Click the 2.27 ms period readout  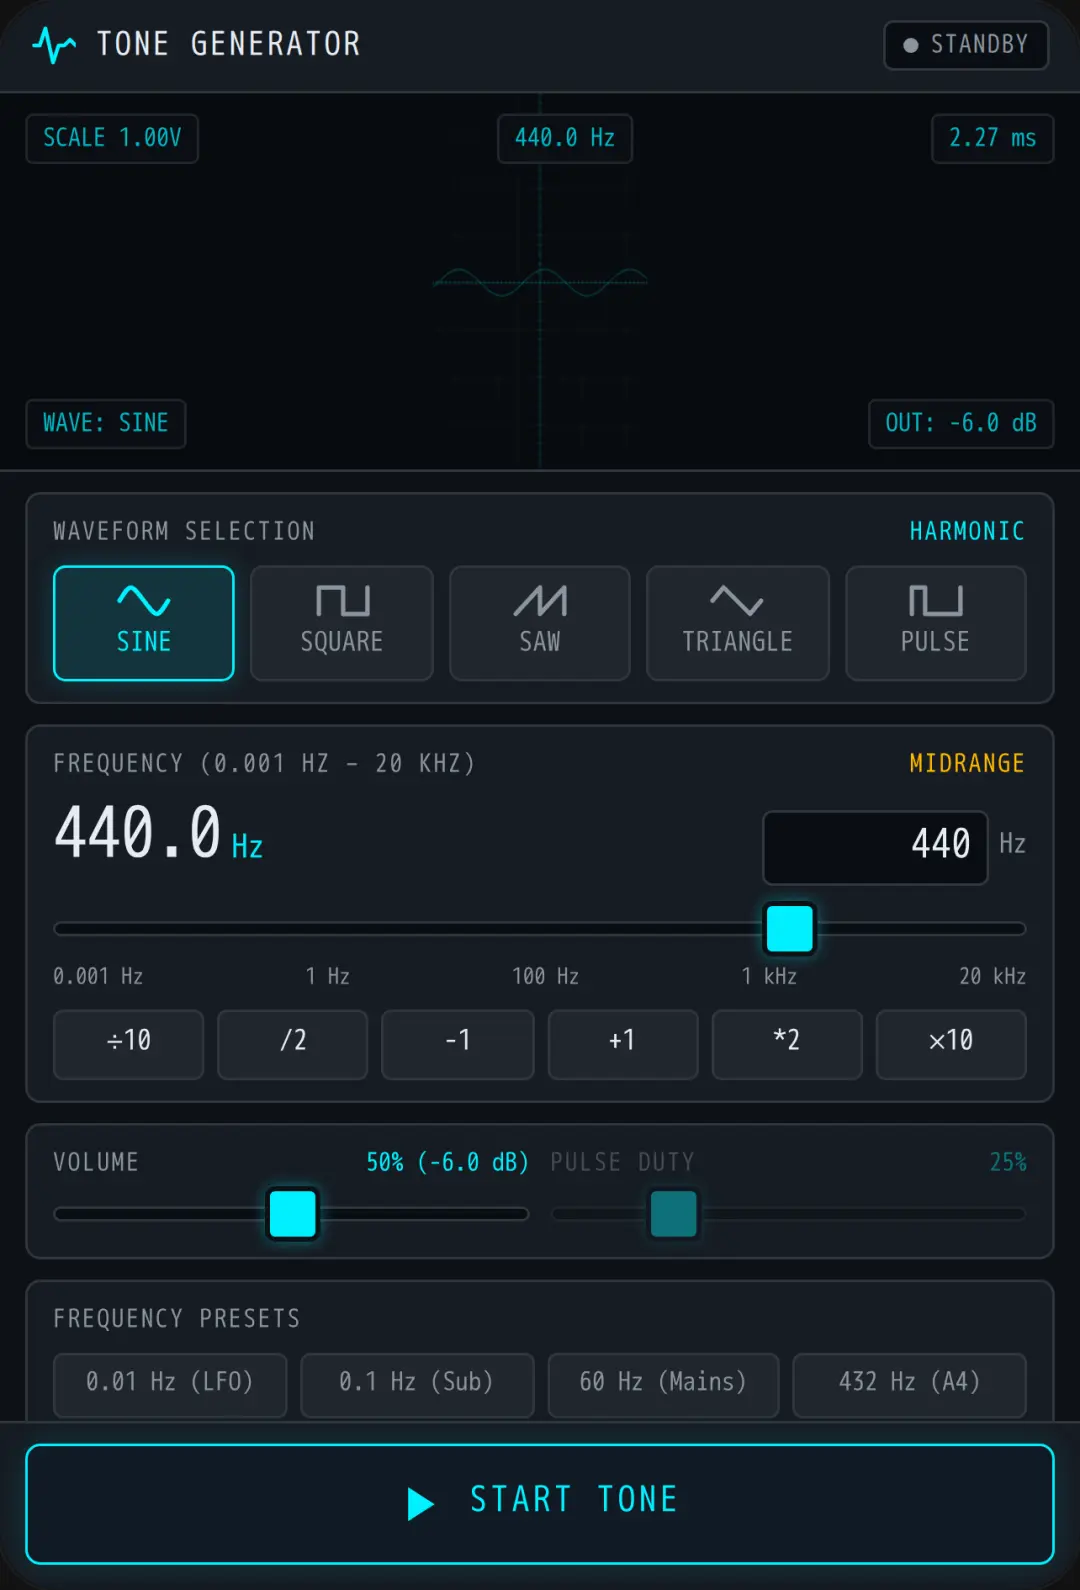pyautogui.click(x=993, y=138)
